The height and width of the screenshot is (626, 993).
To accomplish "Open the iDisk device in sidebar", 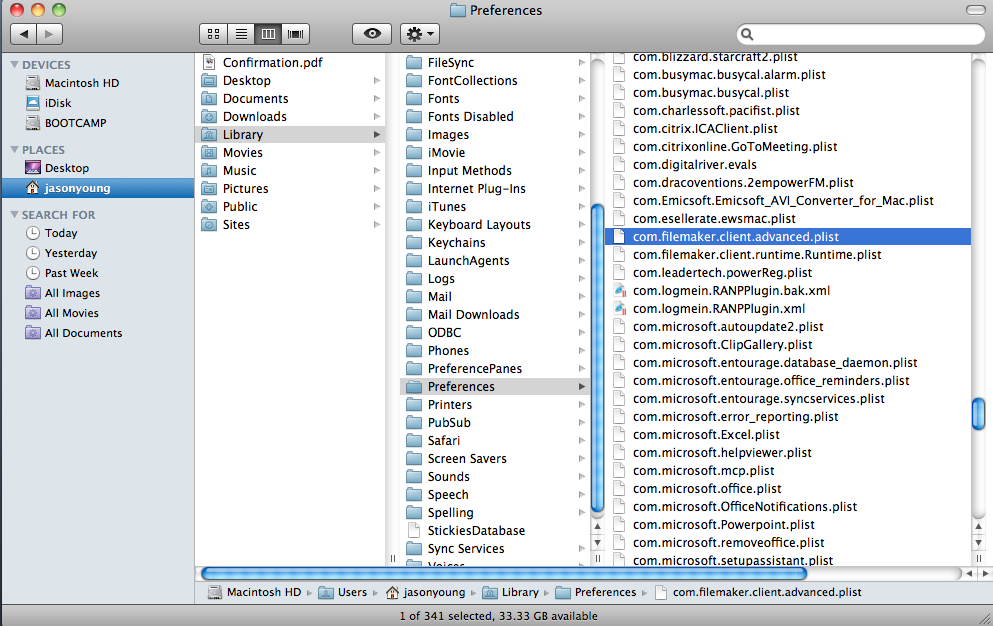I will pos(58,103).
